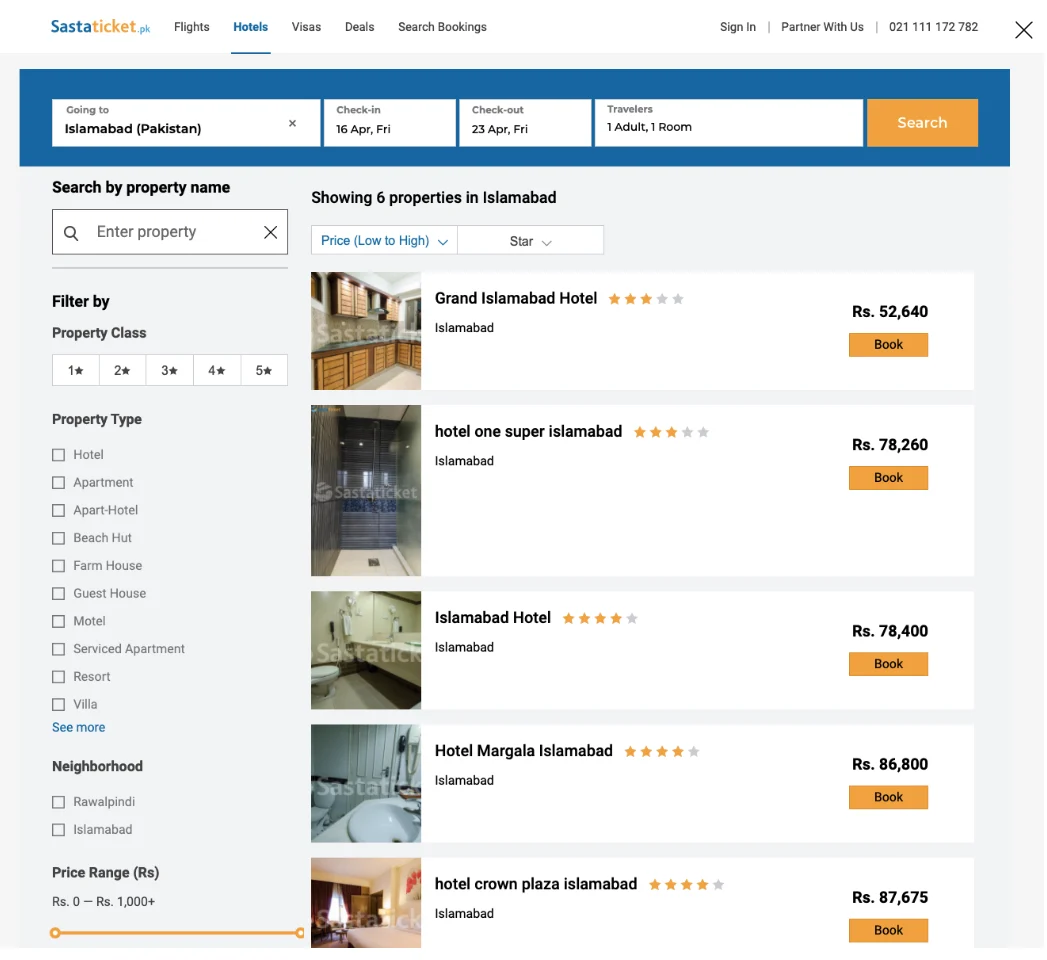Check the Farm House property type
Screen dimensions: 1047x960
(x=59, y=566)
